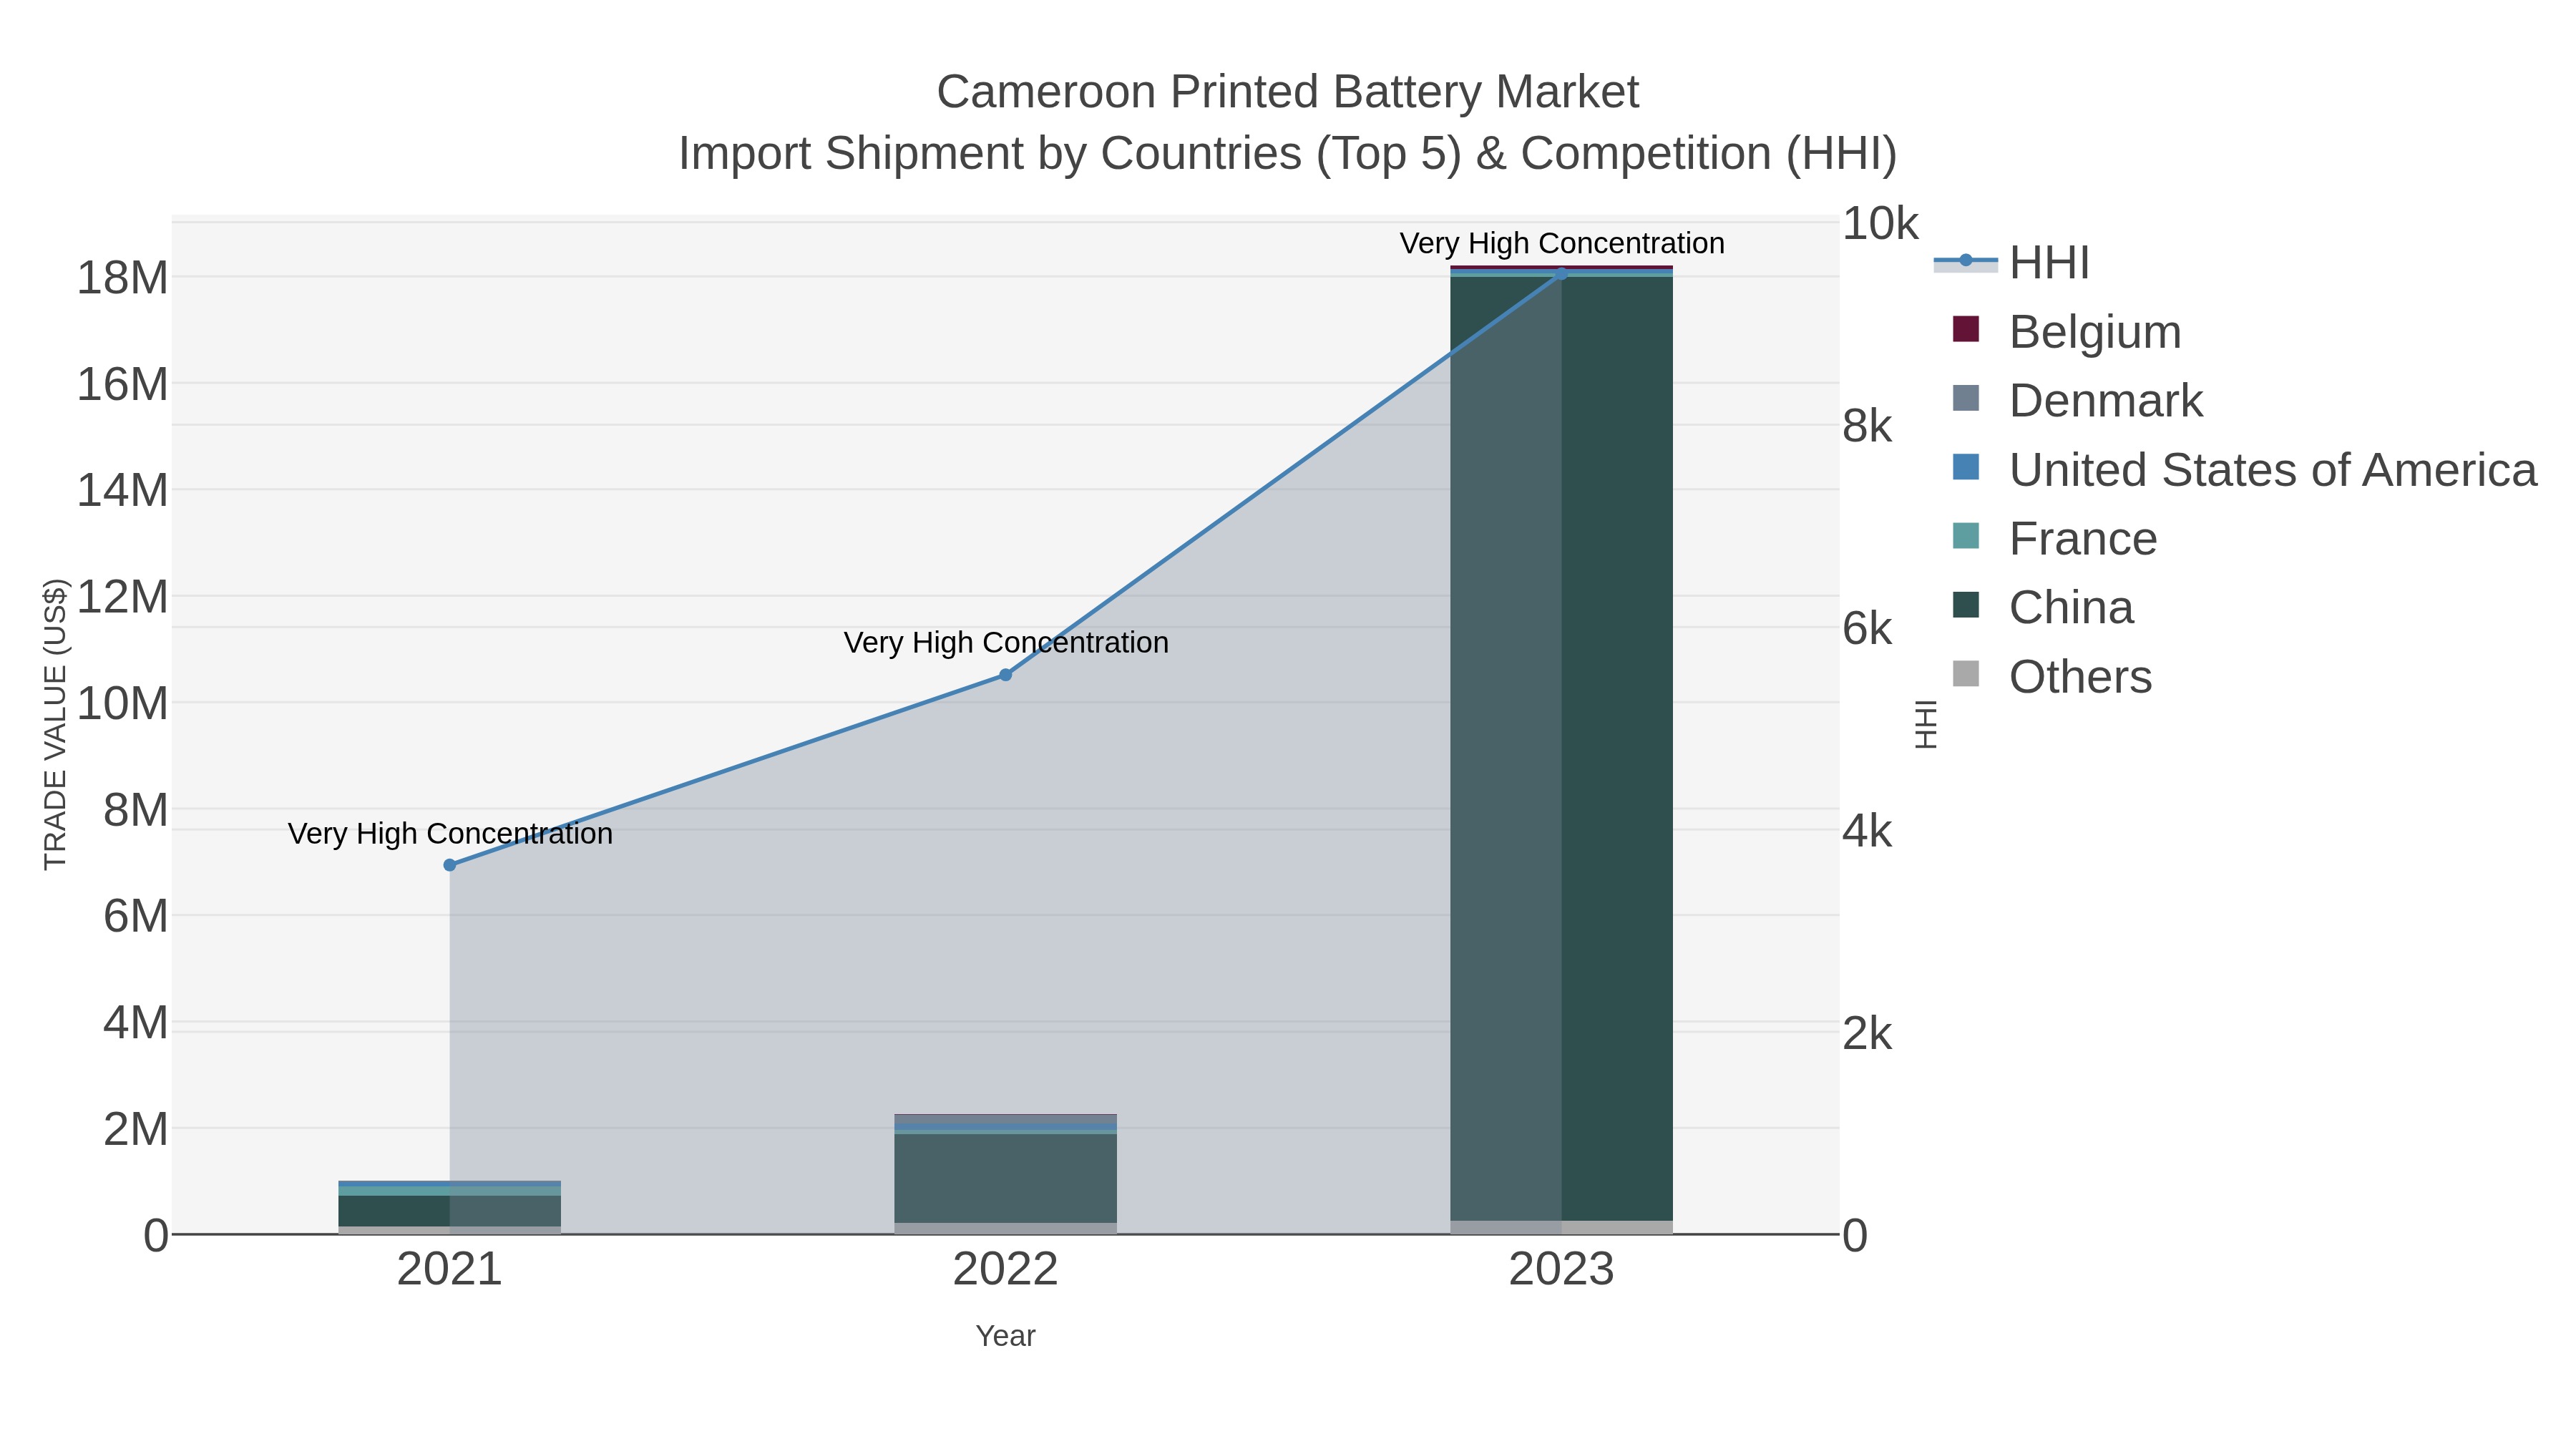Viewport: 2576px width, 1449px height.
Task: Click the 10M left axis tick
Action: pyautogui.click(x=123, y=704)
